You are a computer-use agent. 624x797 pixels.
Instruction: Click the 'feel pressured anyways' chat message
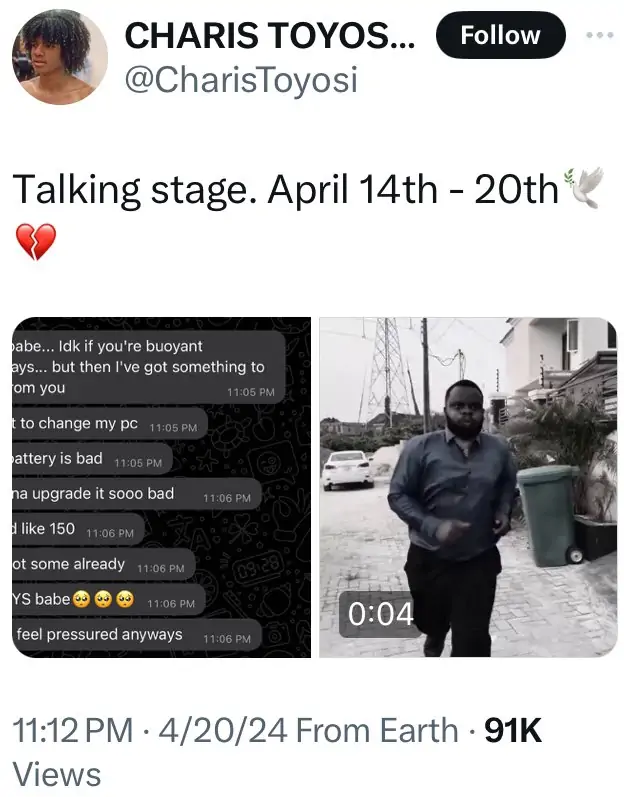point(137,635)
